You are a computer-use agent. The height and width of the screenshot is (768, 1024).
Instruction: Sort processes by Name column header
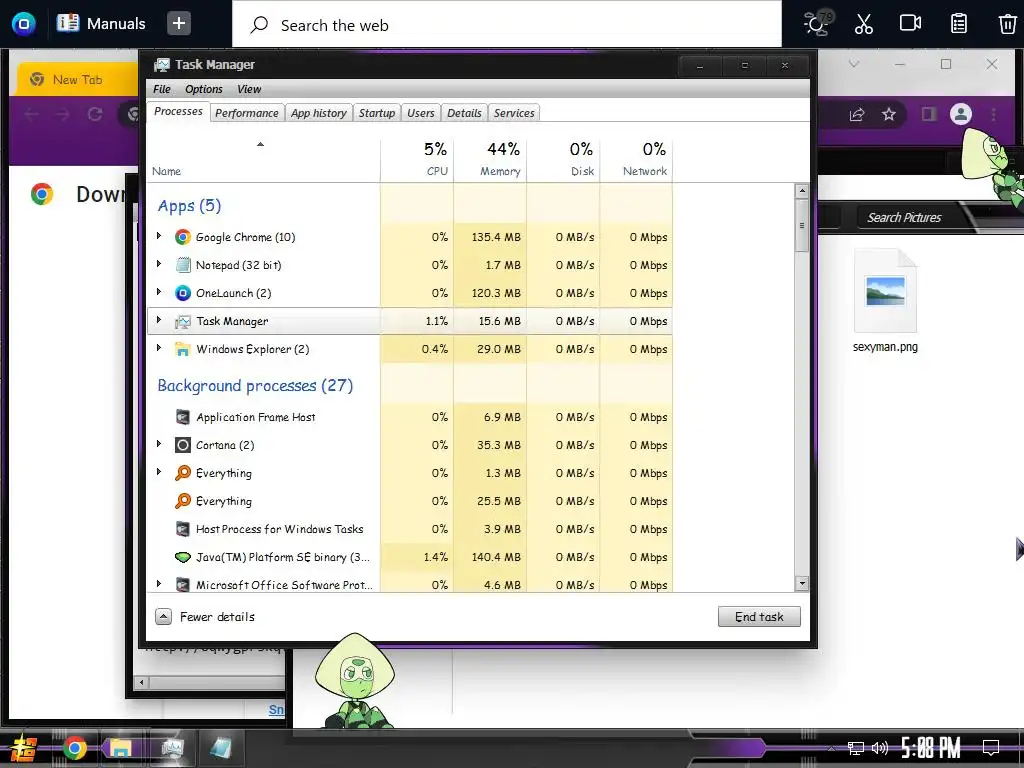pyautogui.click(x=264, y=159)
